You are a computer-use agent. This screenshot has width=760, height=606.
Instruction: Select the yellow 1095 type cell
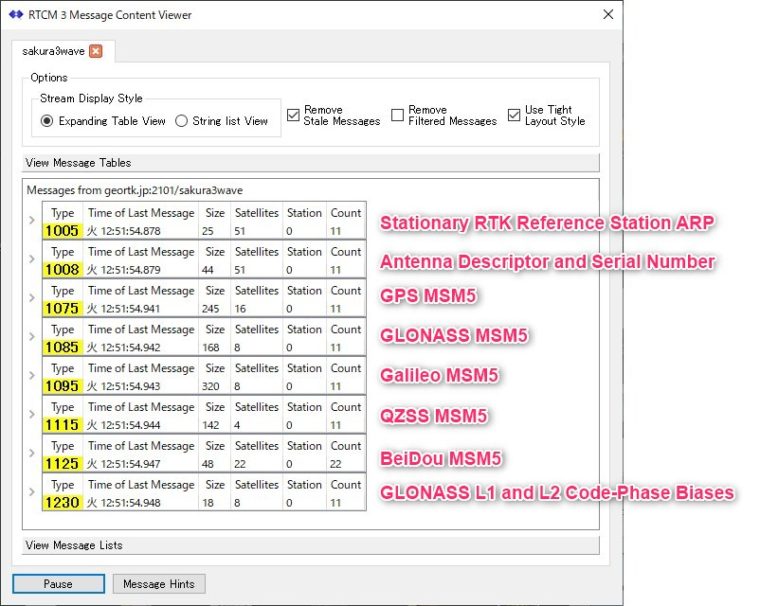pos(62,386)
